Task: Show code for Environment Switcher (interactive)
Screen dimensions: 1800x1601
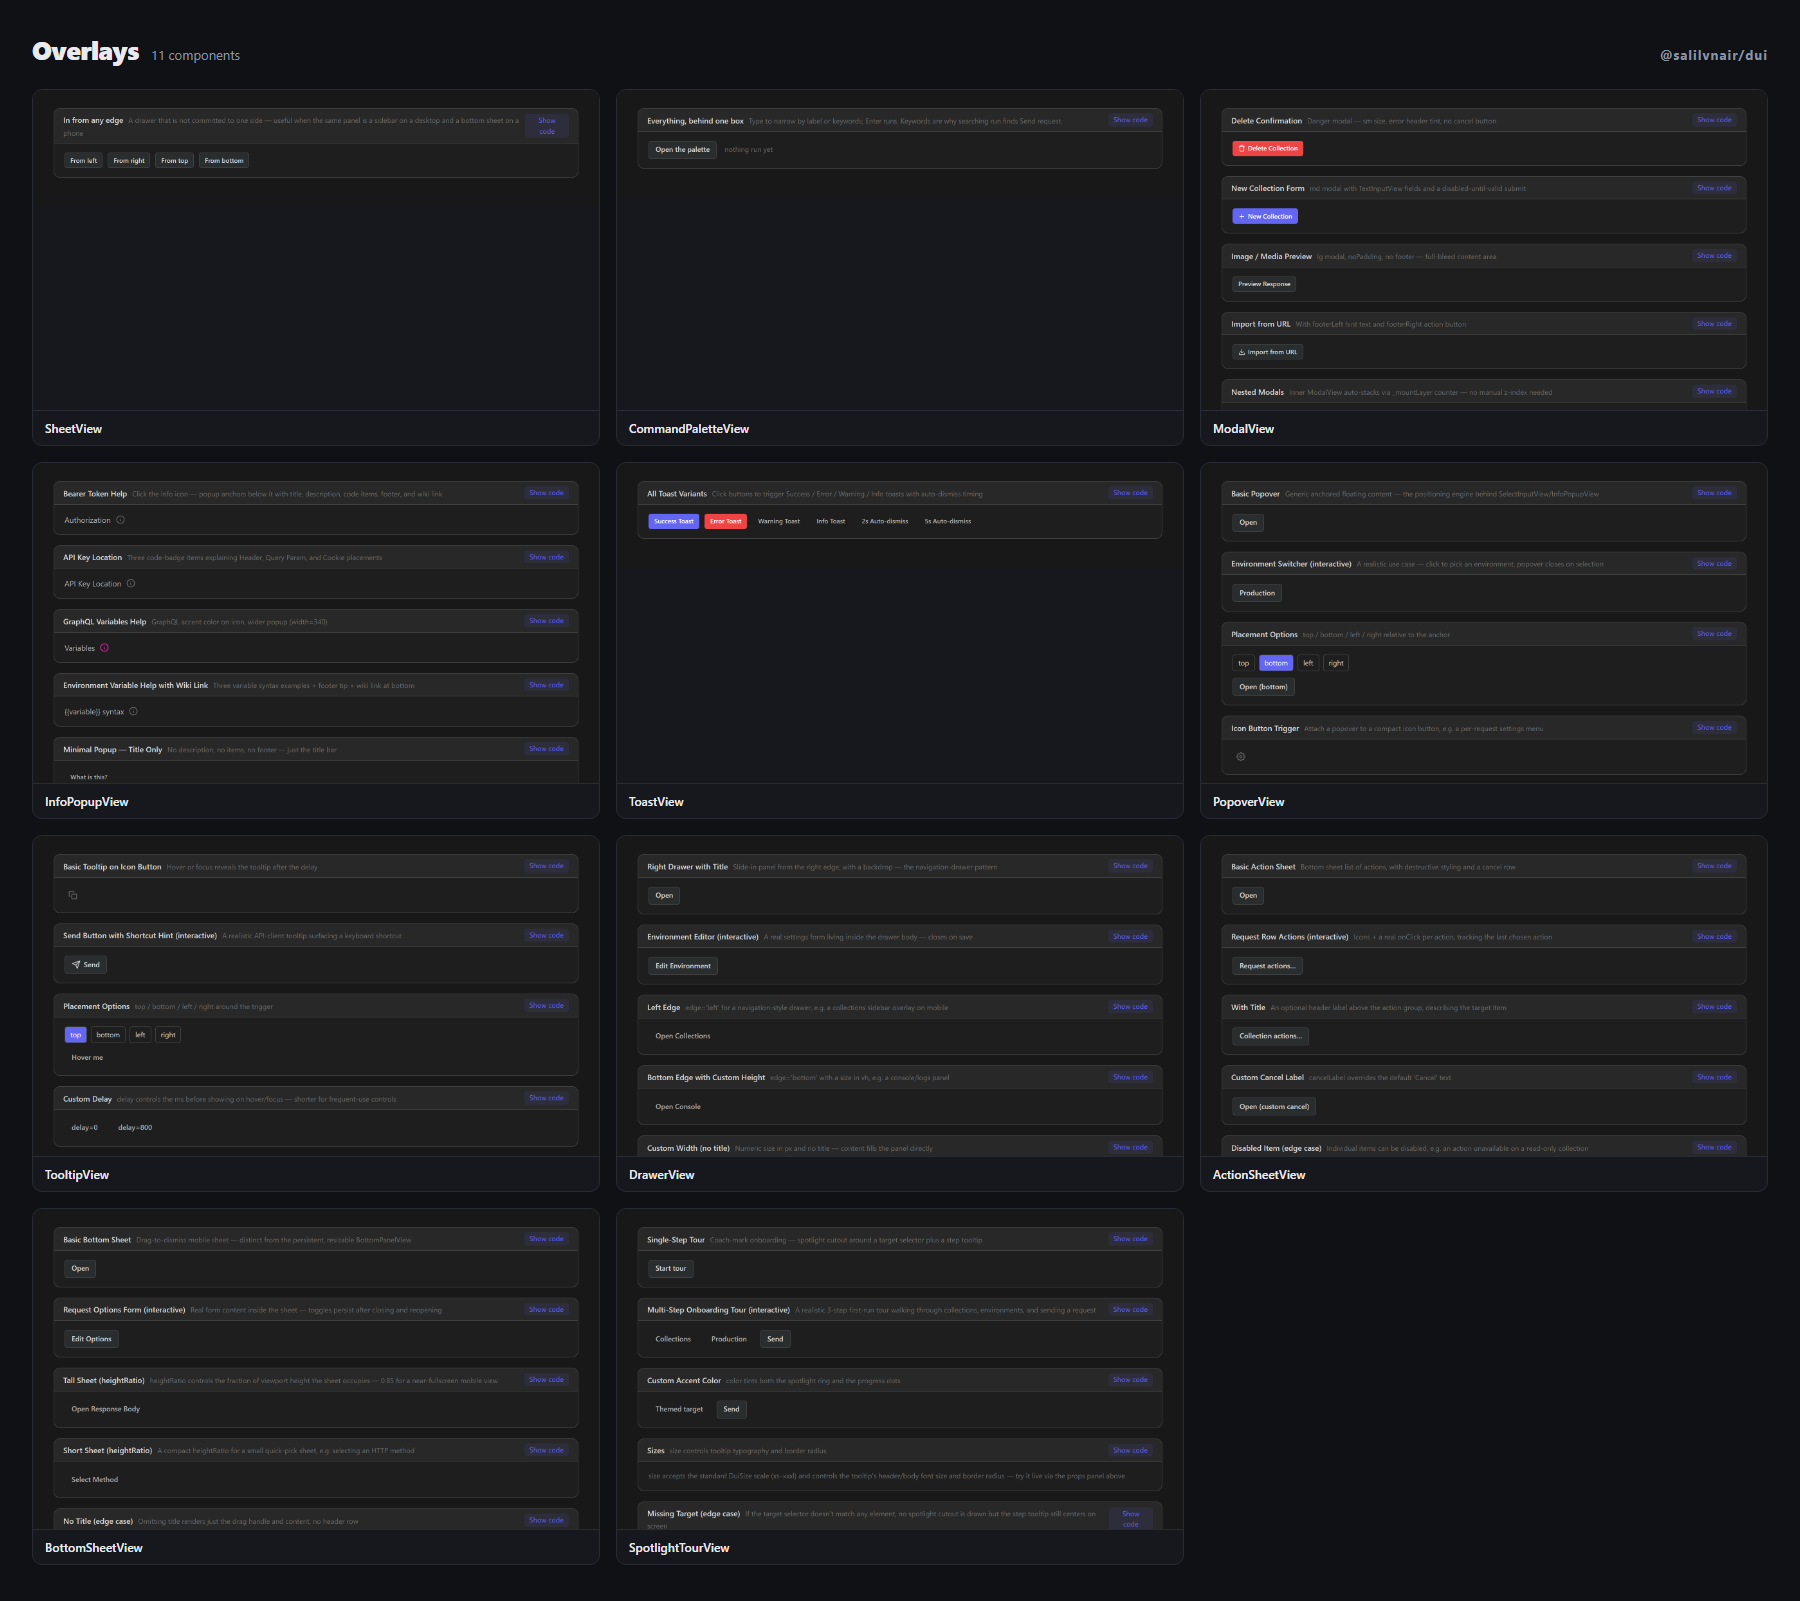Action: pos(1714,564)
